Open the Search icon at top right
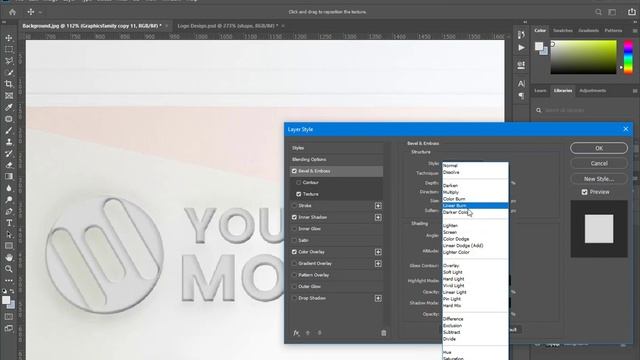640x360 pixels. click(598, 12)
